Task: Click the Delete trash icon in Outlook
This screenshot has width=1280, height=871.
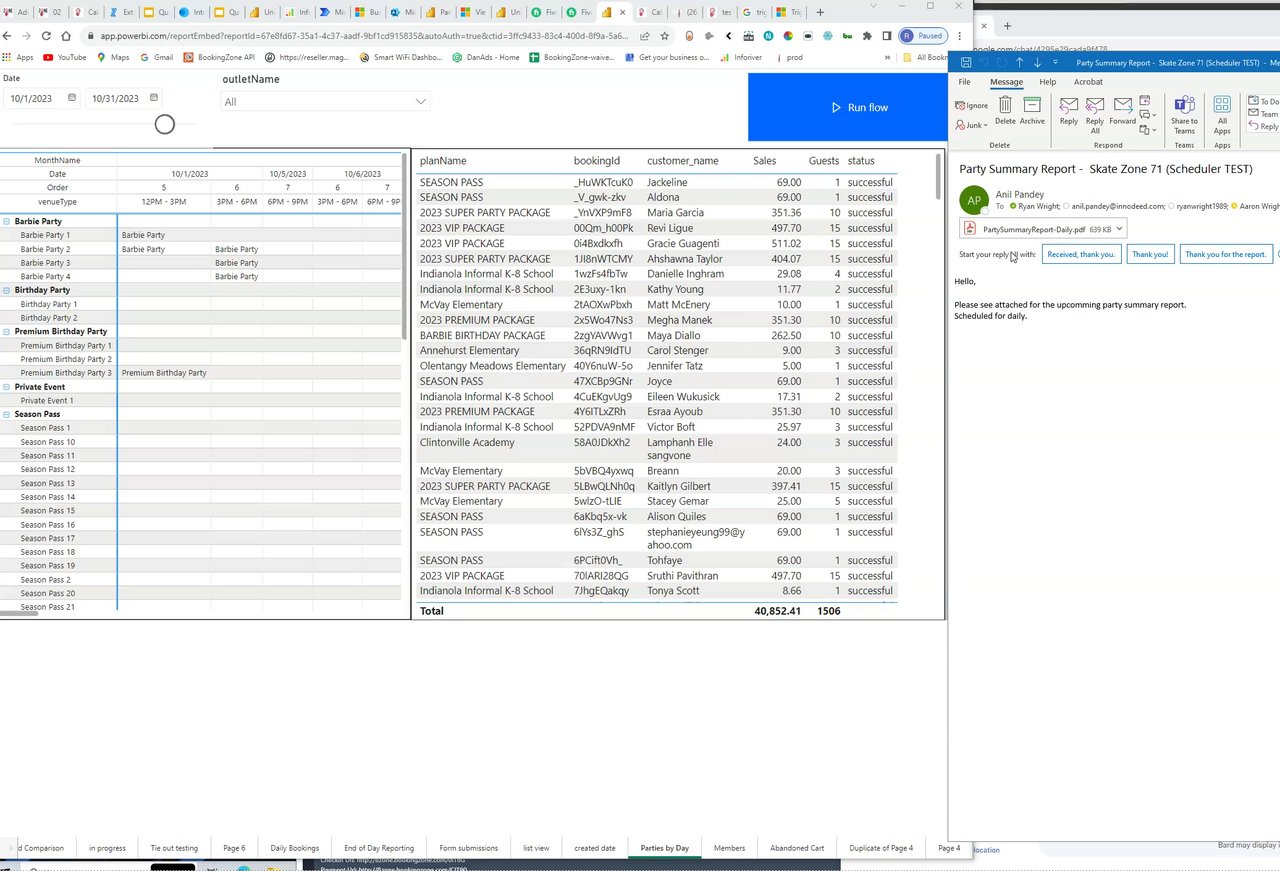Action: 1005,106
